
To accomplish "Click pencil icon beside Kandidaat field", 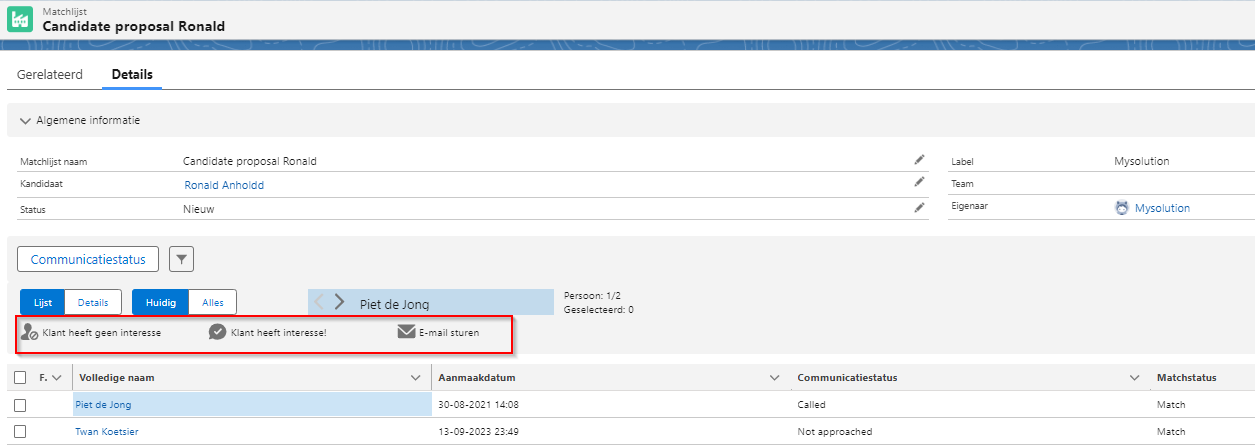I will pos(919,183).
